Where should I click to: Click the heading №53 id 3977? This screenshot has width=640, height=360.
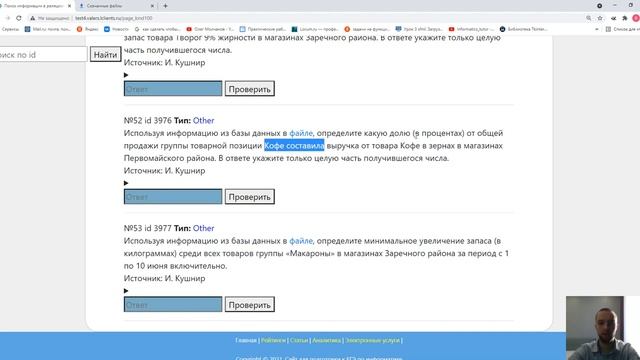coord(148,228)
